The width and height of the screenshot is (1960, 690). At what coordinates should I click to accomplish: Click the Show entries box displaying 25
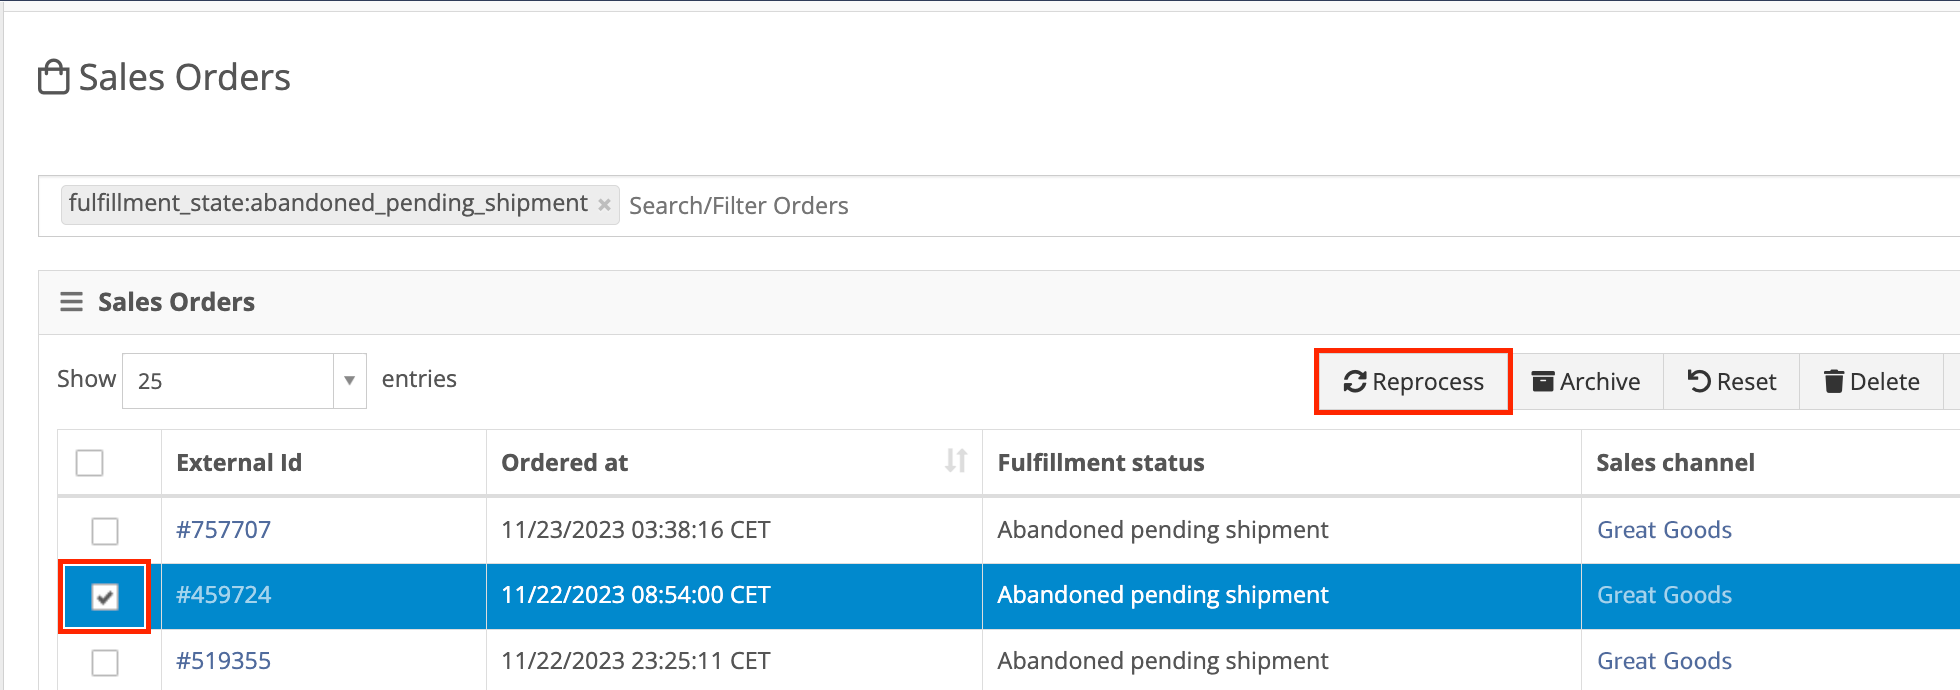point(244,381)
